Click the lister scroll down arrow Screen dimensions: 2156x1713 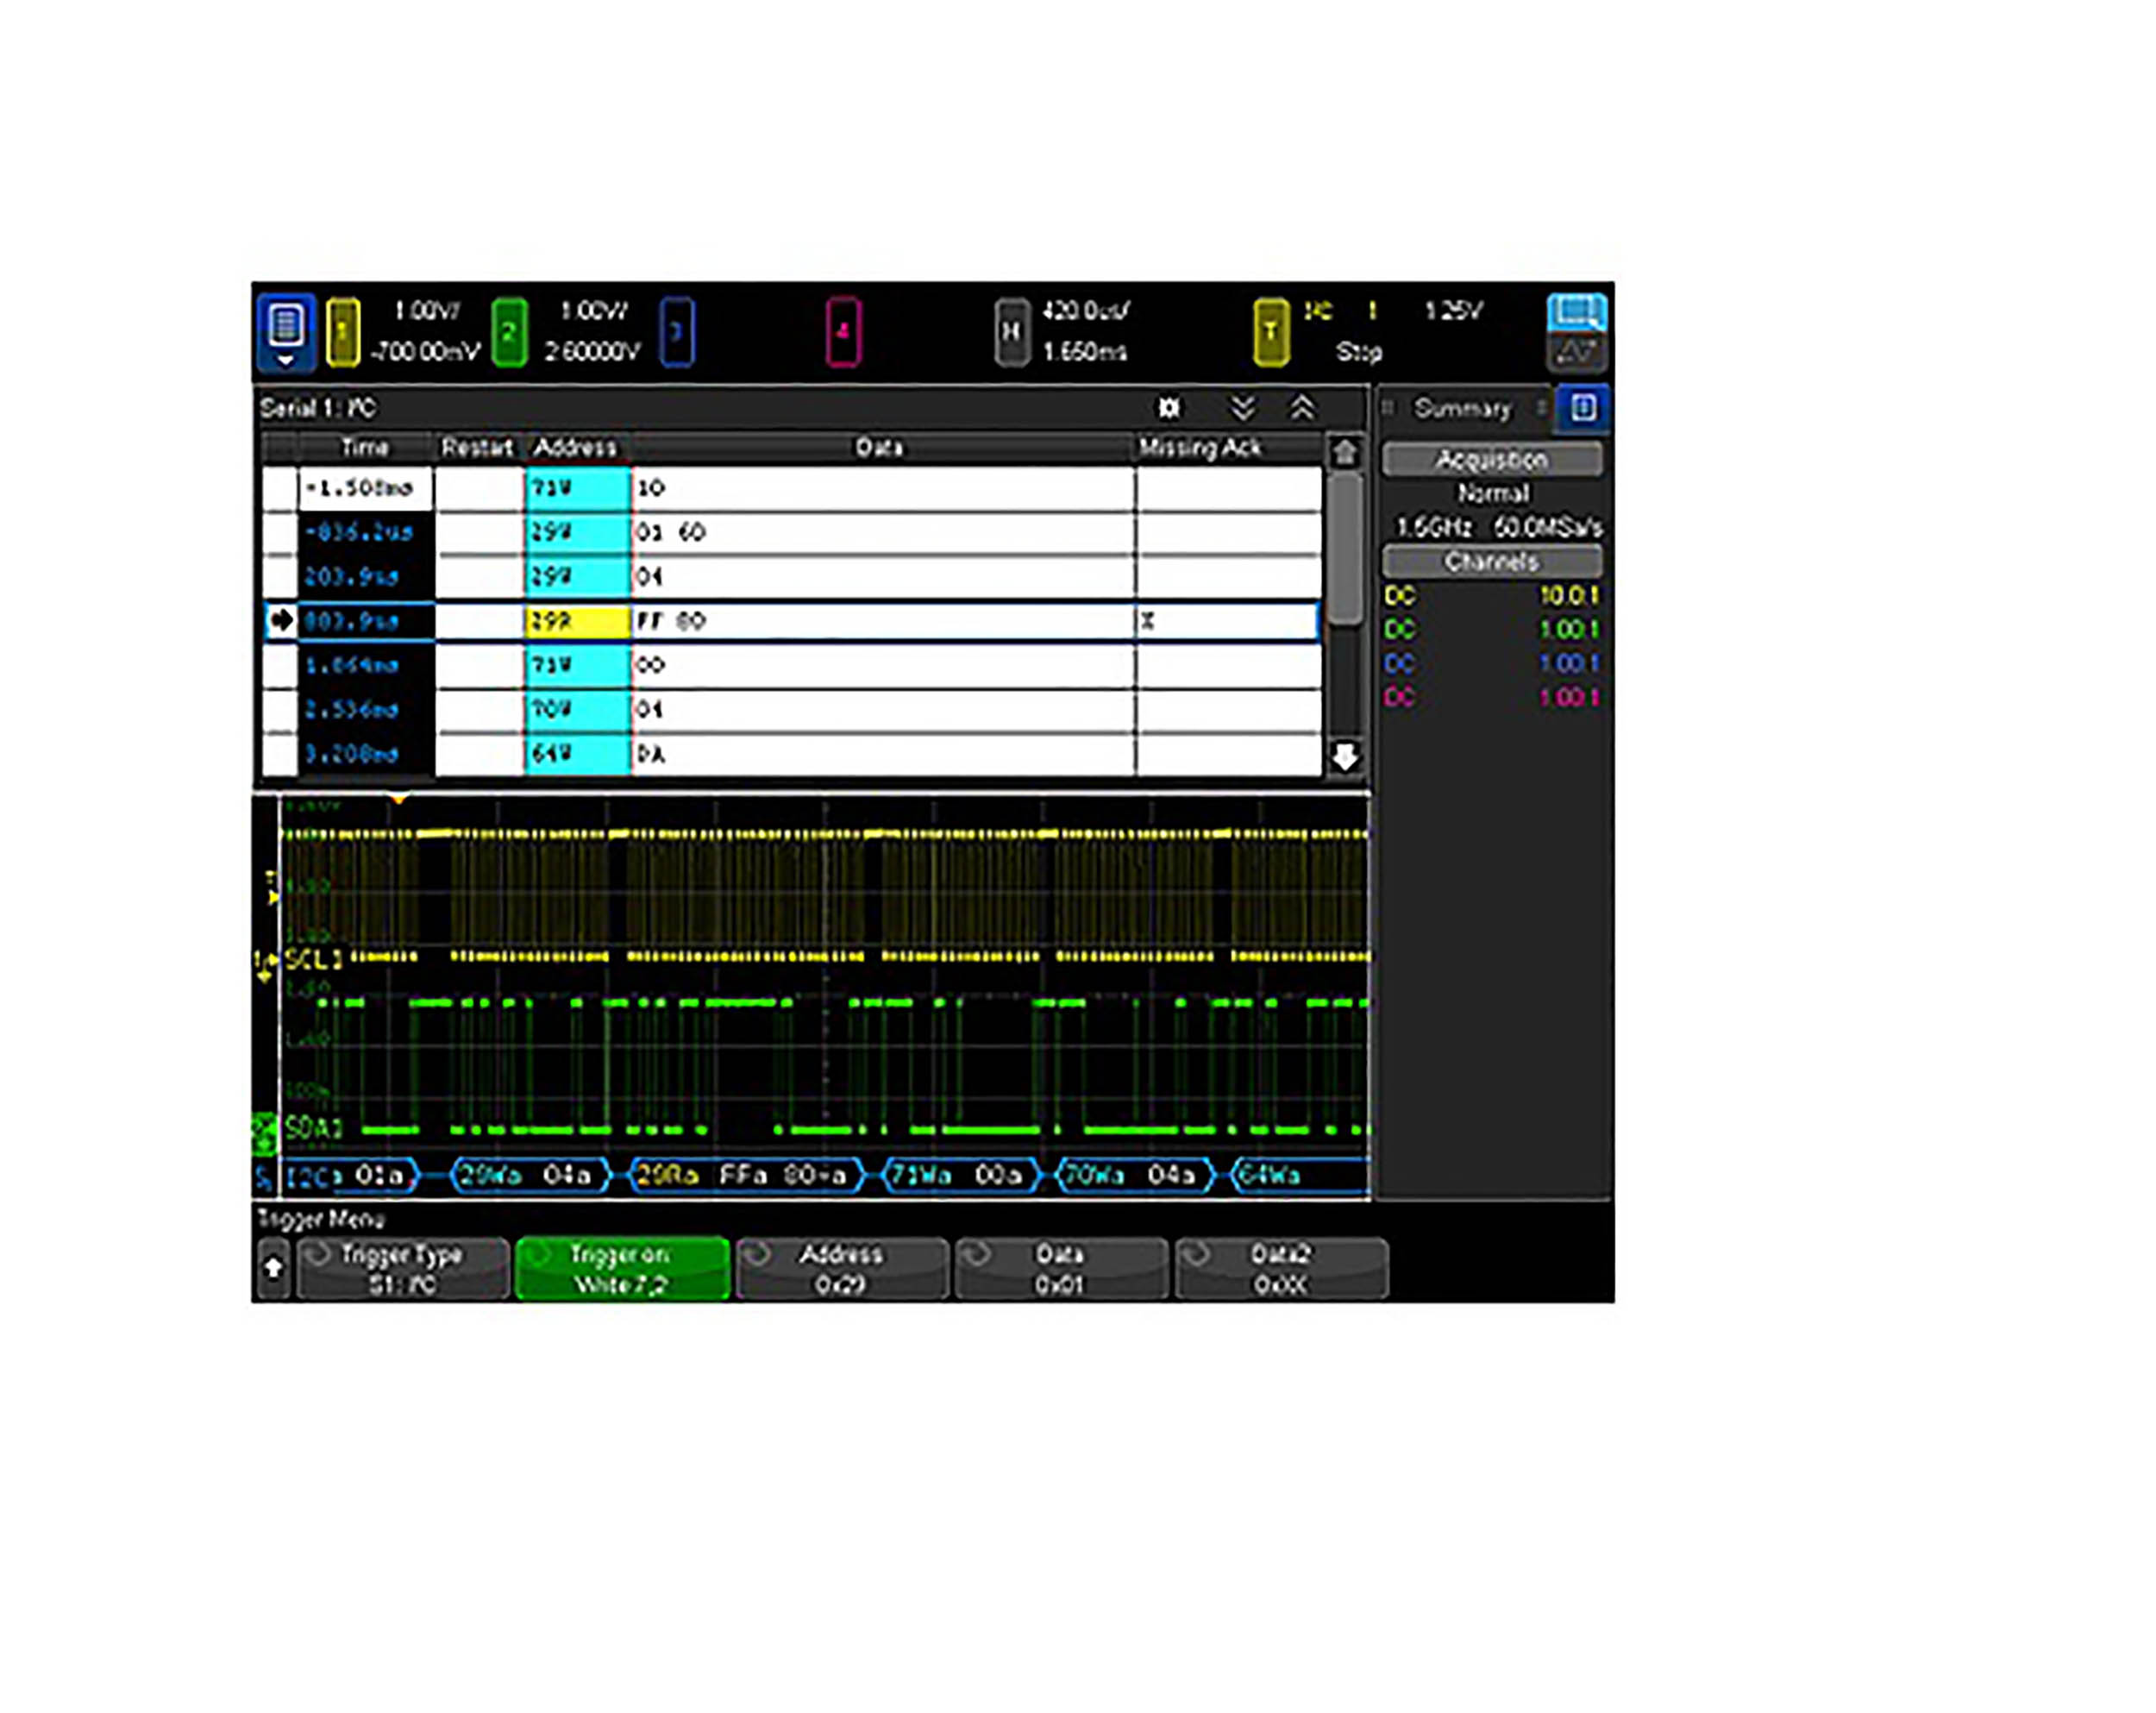1345,757
